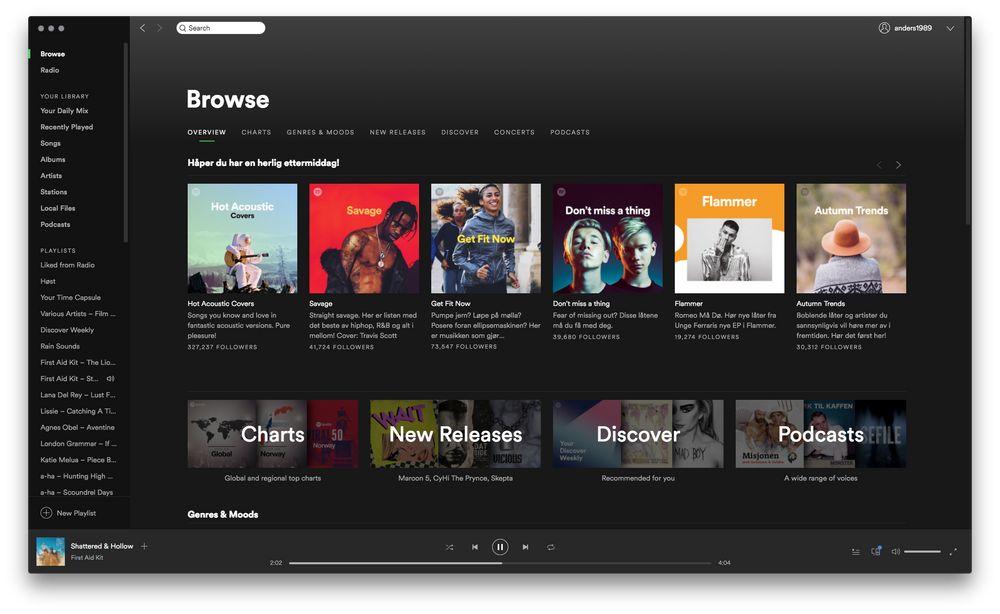Click the First Aid Kit artist name

tap(87, 557)
